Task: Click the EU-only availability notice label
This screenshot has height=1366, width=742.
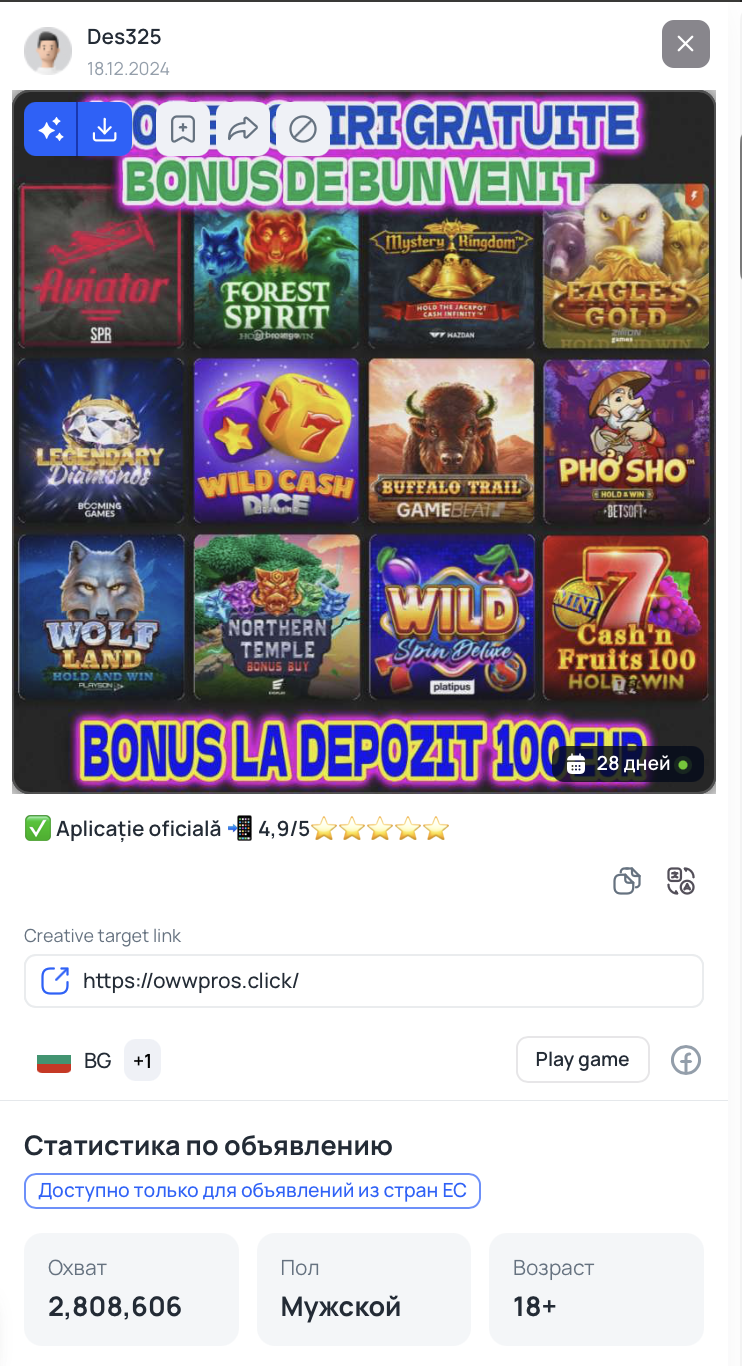Action: [252, 1191]
